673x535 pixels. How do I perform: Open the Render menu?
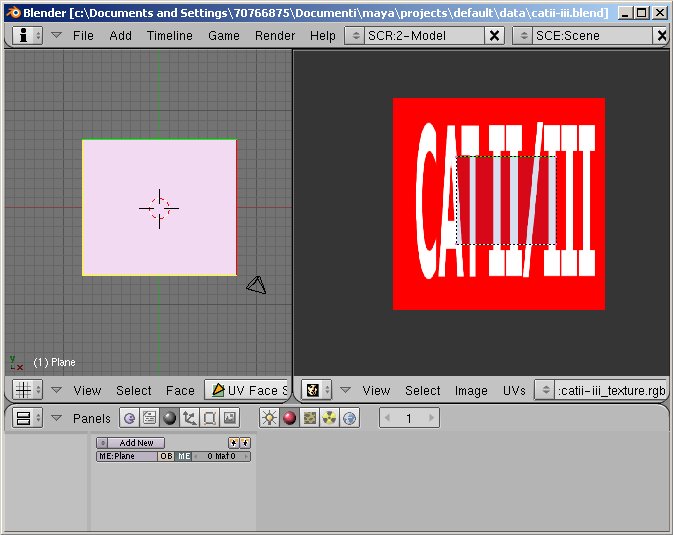click(275, 36)
